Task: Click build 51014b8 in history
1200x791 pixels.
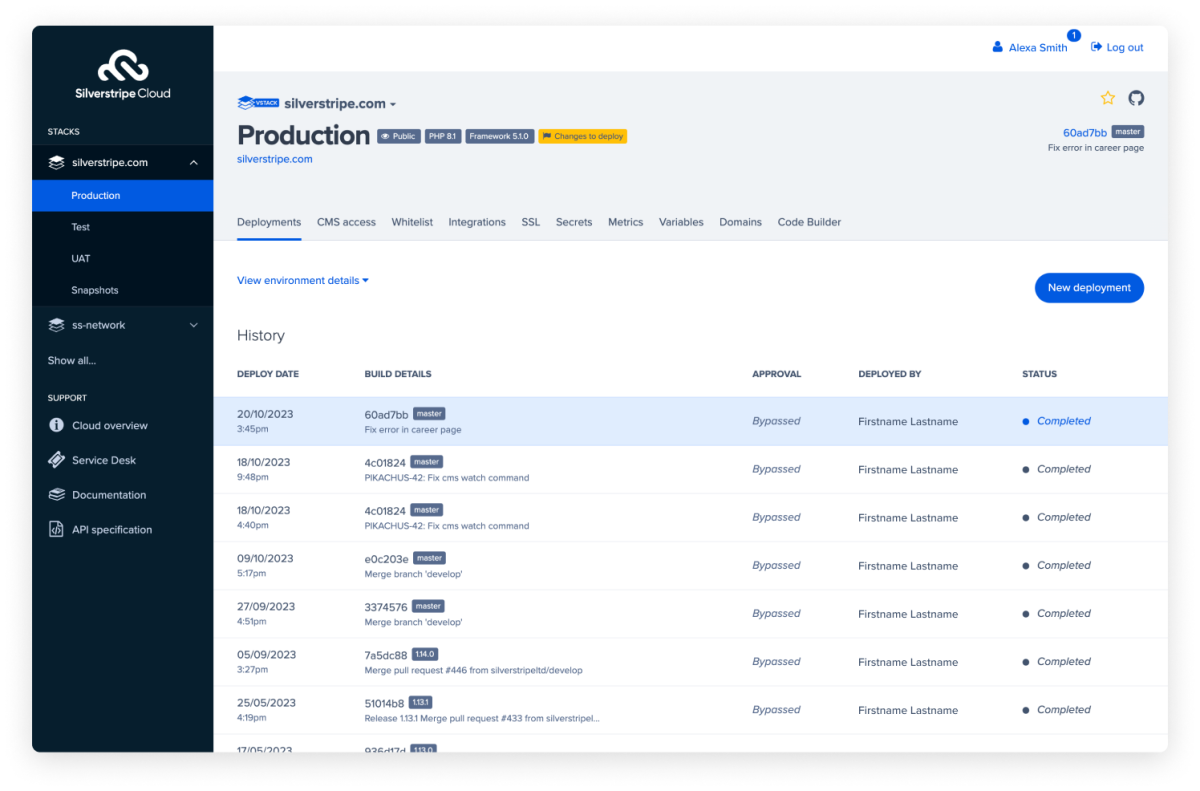Action: coord(384,703)
